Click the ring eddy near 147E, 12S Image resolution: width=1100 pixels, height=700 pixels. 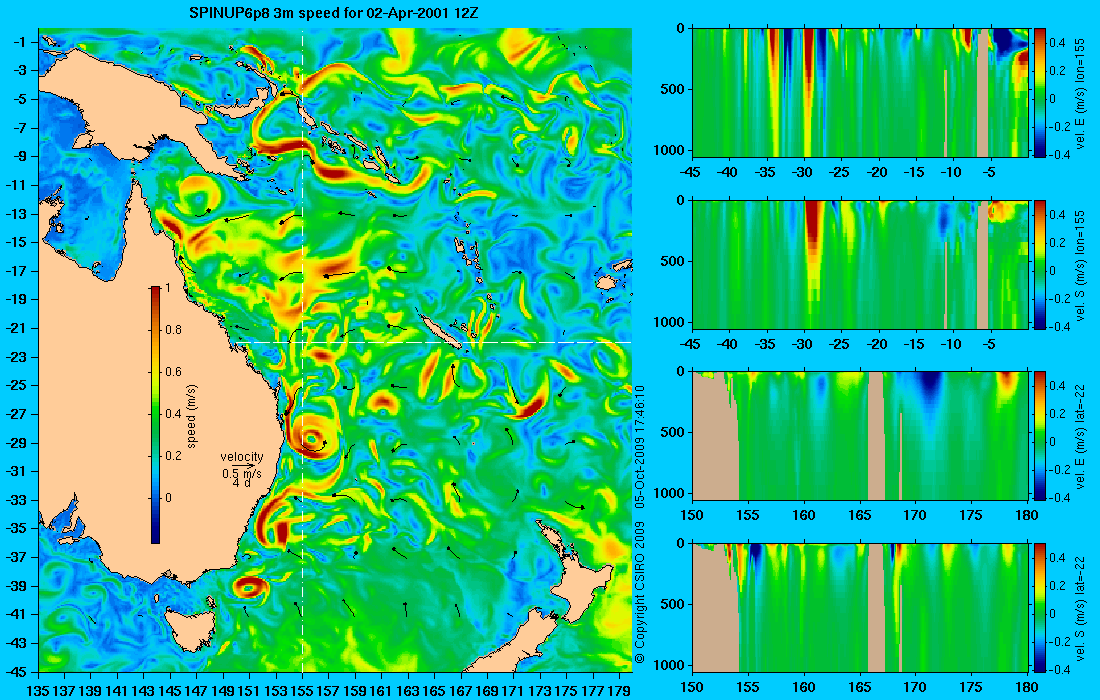point(199,196)
